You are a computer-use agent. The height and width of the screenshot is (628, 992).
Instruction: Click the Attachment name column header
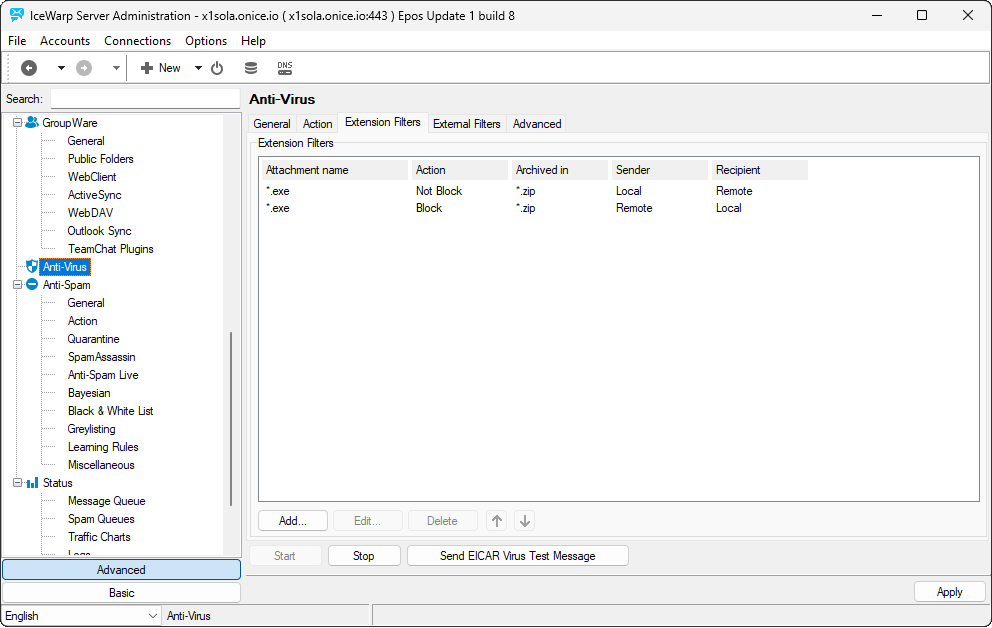334,170
